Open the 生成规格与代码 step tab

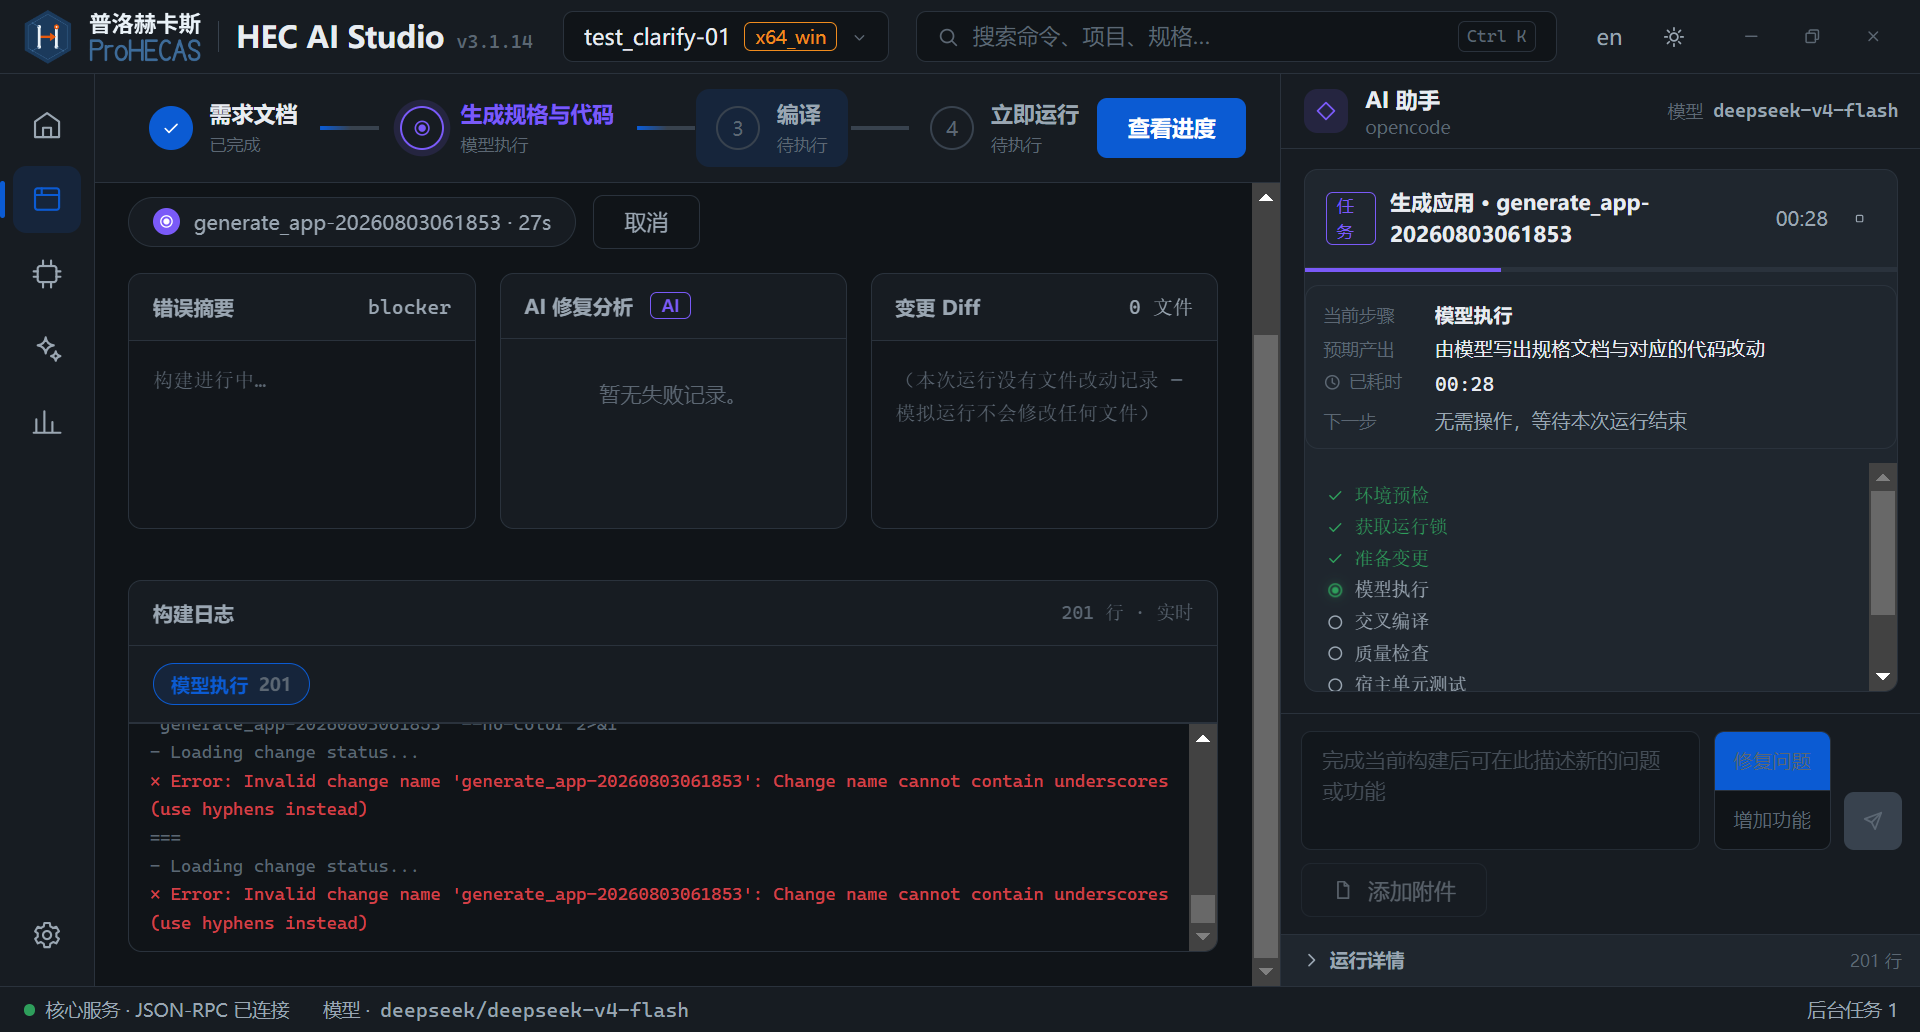507,128
